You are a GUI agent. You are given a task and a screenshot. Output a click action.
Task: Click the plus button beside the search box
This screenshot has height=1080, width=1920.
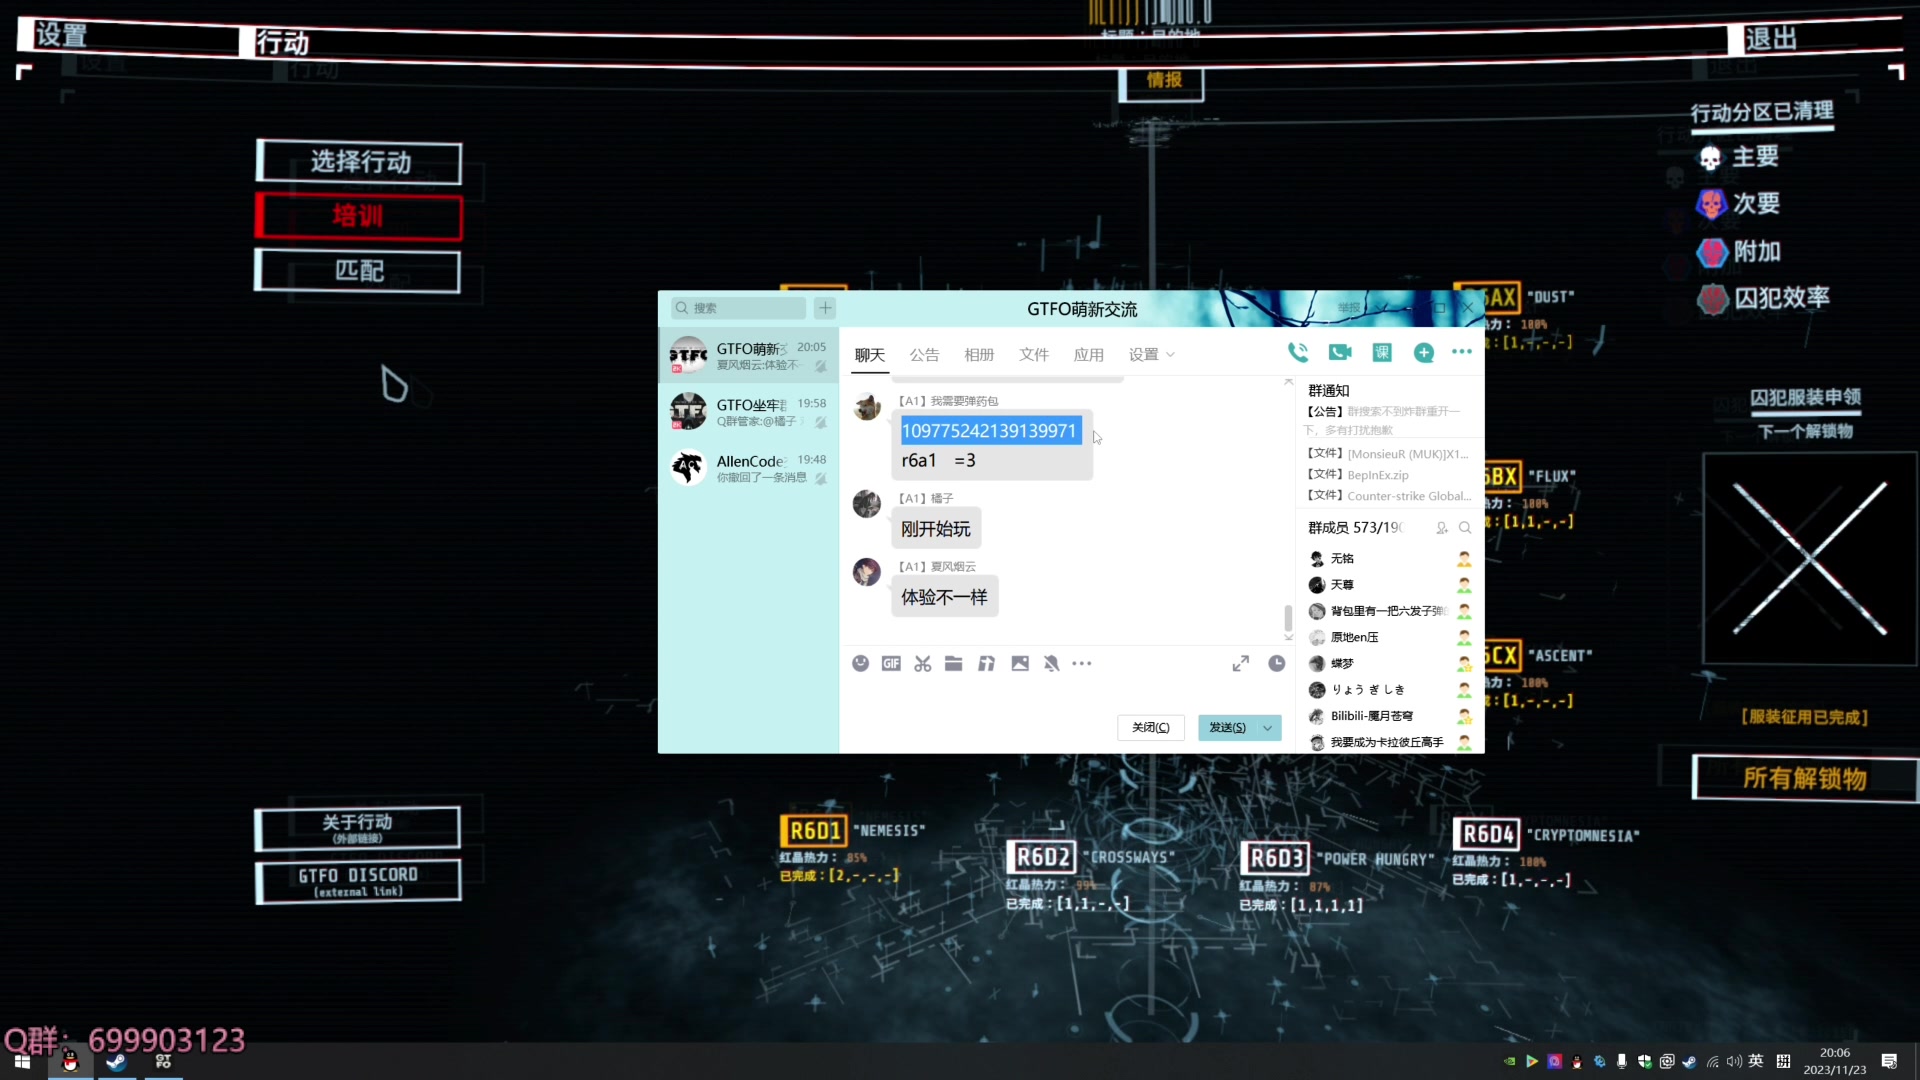825,307
